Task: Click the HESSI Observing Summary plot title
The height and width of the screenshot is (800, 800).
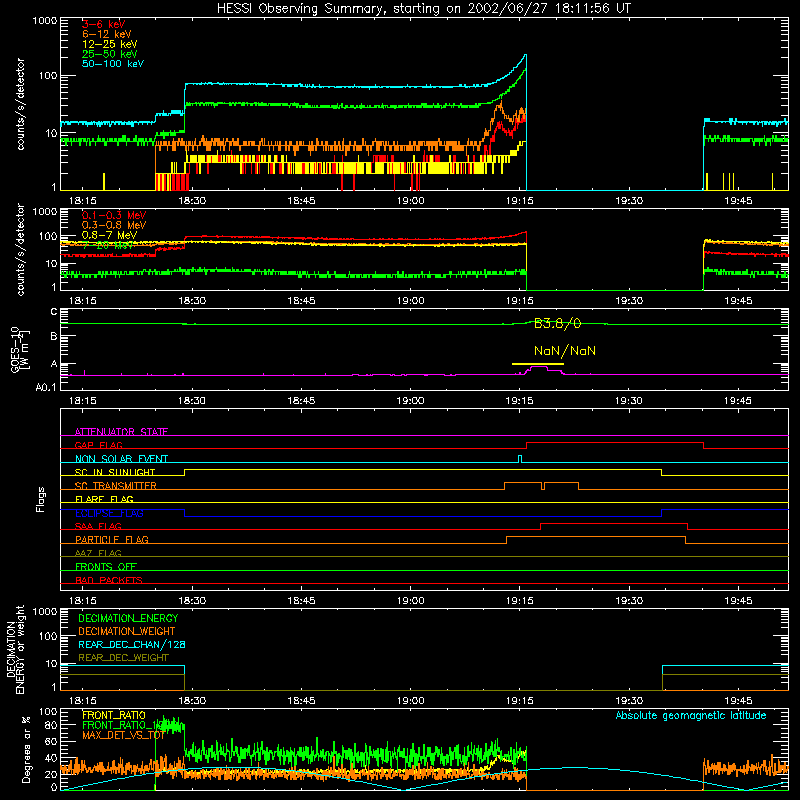Action: [424, 9]
